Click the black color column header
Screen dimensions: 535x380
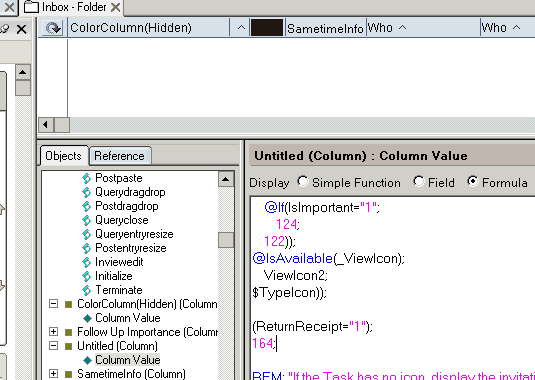267,28
